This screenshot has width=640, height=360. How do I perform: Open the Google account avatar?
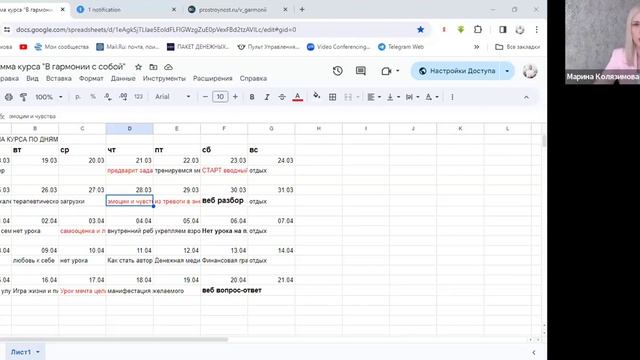(530, 71)
